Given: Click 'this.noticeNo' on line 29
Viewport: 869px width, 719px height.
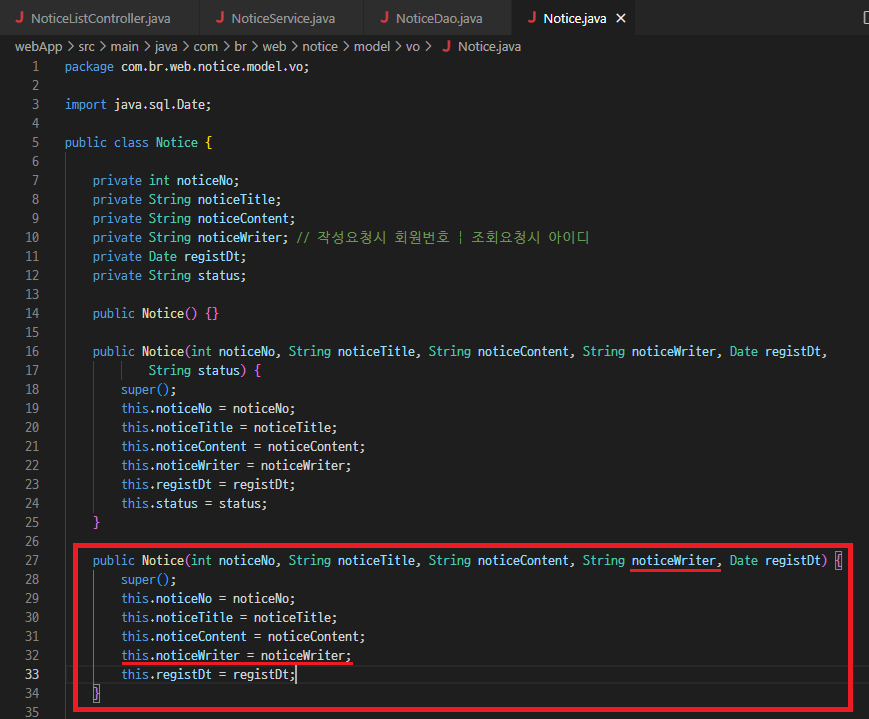Looking at the screenshot, I should pos(166,599).
